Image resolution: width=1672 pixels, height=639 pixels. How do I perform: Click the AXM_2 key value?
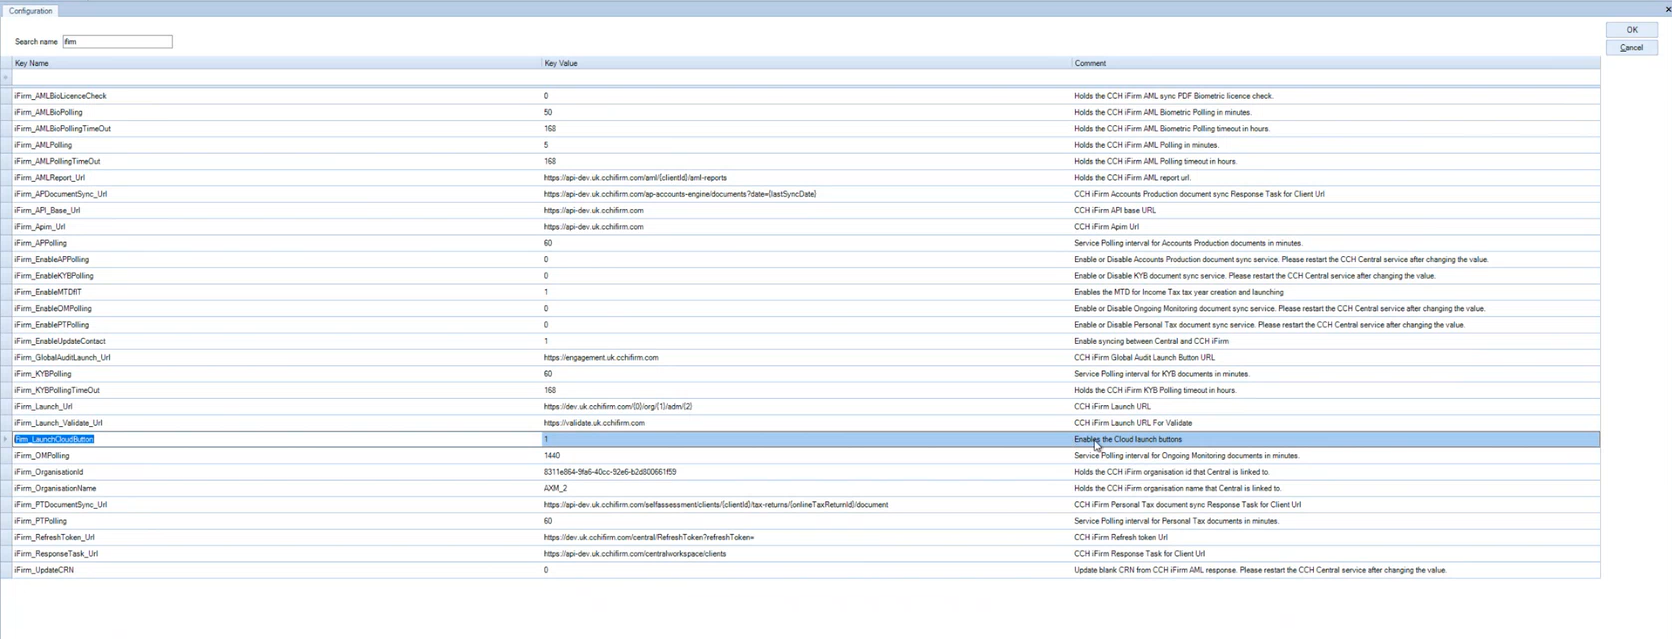[x=555, y=488]
